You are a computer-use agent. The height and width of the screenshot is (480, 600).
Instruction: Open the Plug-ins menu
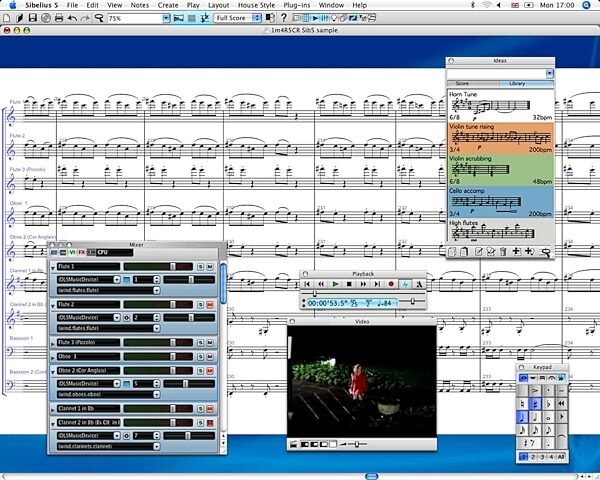[297, 5]
